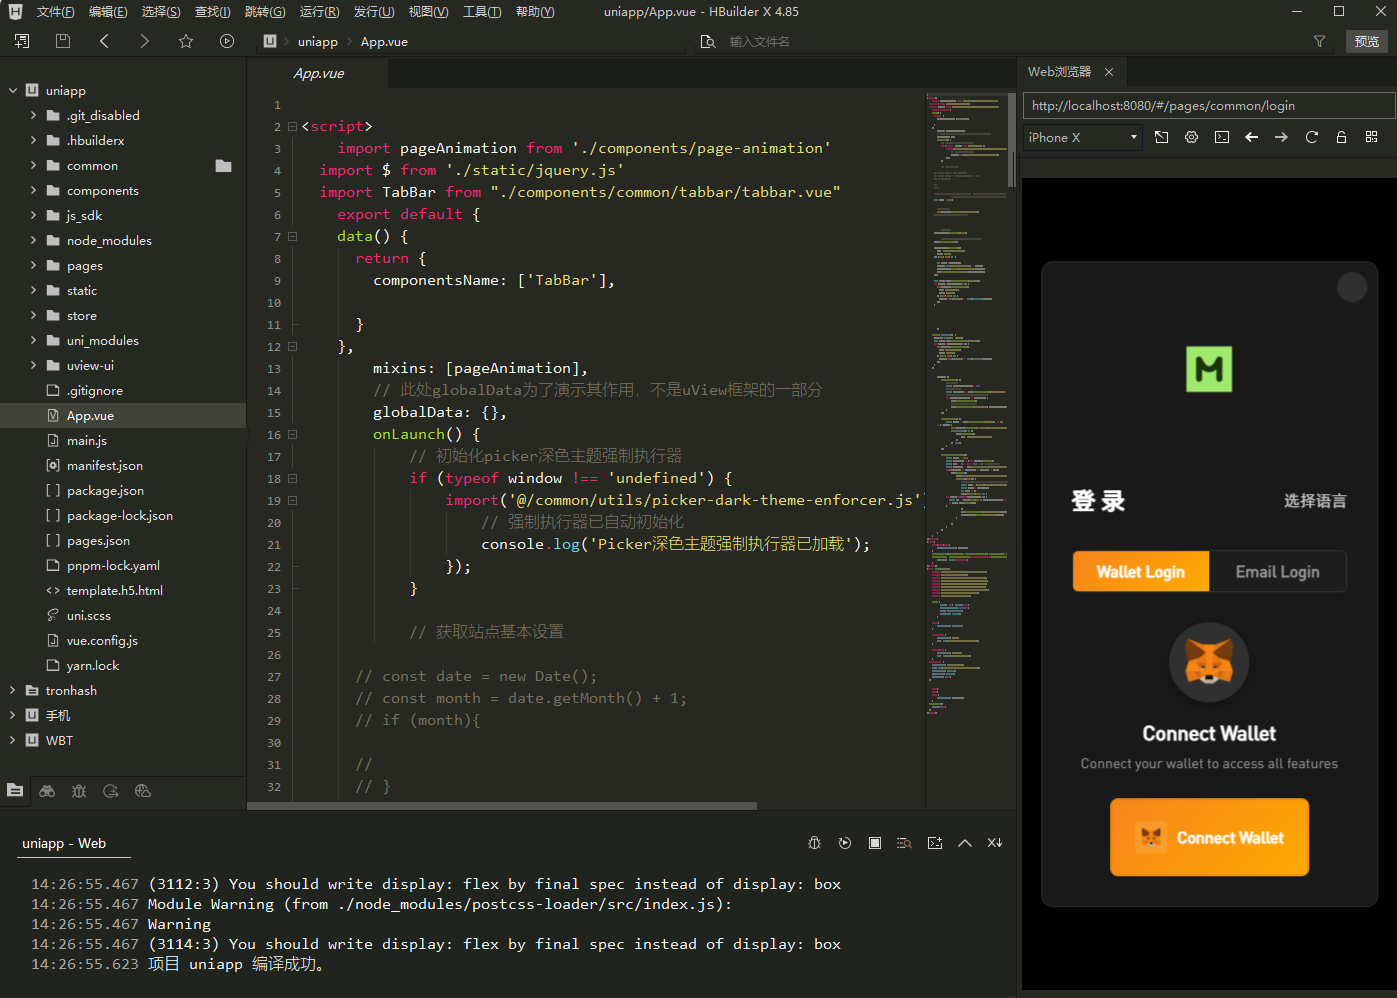Image resolution: width=1397 pixels, height=998 pixels.
Task: Switch to Email Login mode
Action: pyautogui.click(x=1277, y=572)
